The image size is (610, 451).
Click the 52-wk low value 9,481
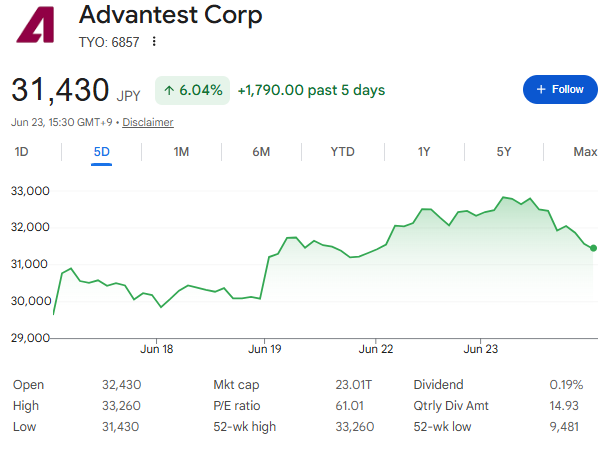(x=564, y=427)
